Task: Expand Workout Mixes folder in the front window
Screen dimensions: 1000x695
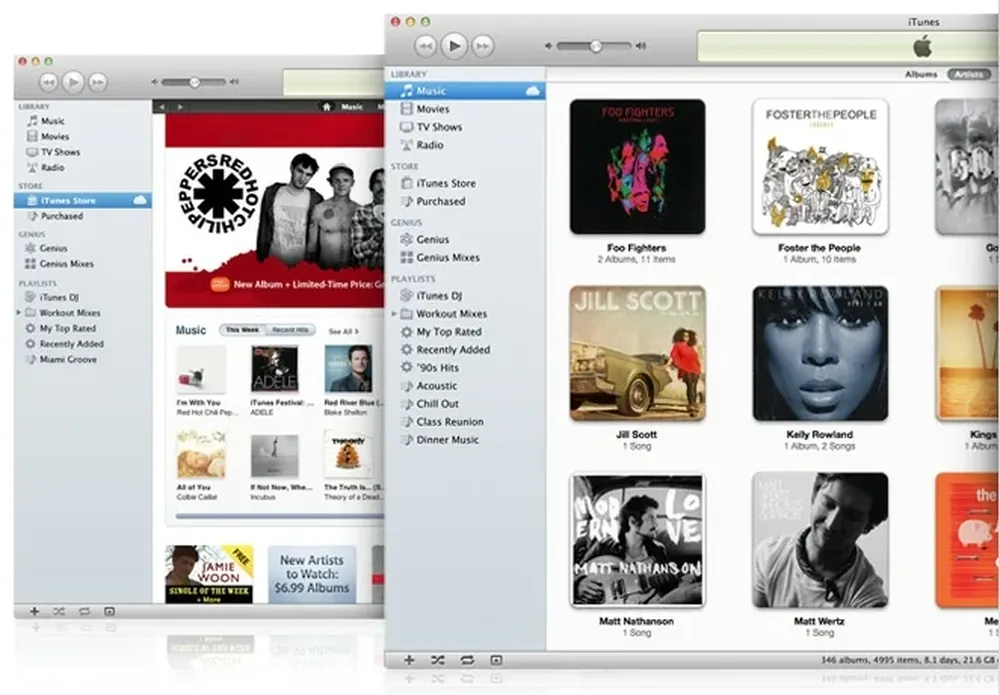Action: pos(394,314)
